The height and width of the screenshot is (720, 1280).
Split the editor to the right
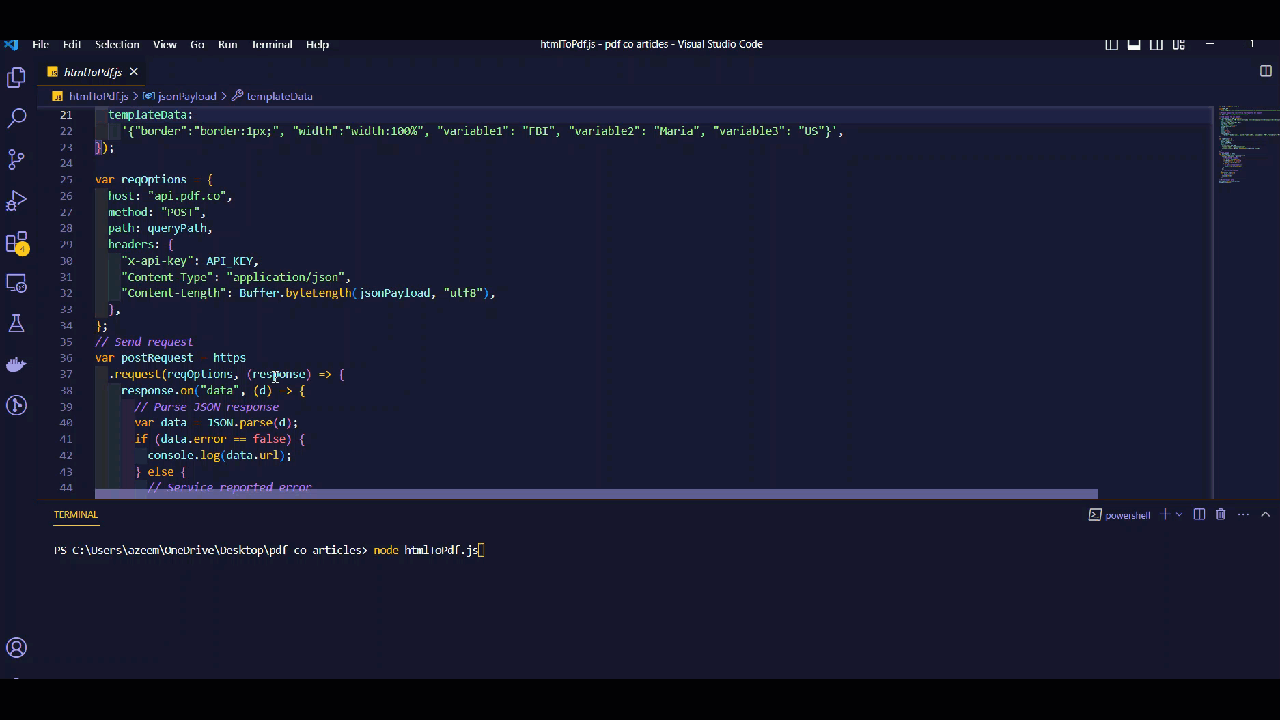coord(1265,72)
